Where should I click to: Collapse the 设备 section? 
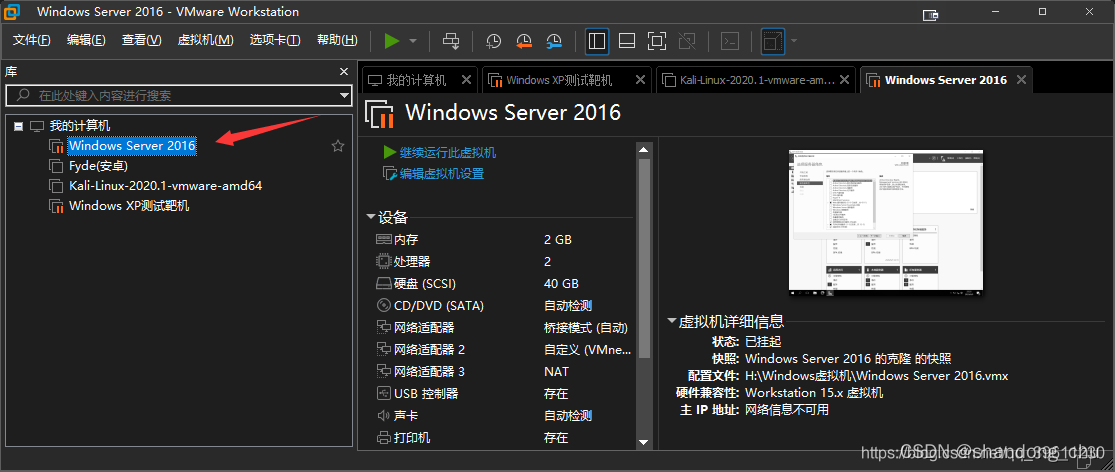[371, 218]
